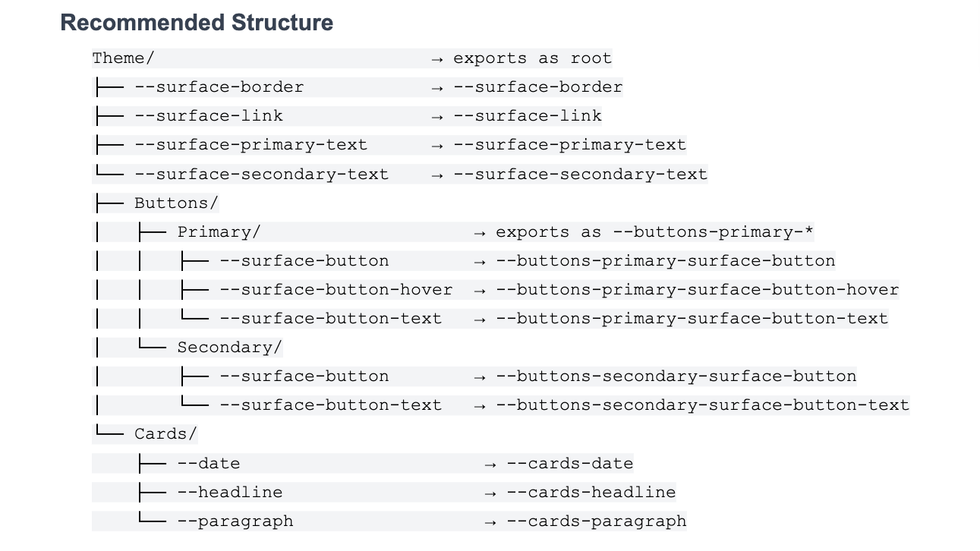
Task: Select --surface-button-hover variable under Primary
Action: click(335, 290)
